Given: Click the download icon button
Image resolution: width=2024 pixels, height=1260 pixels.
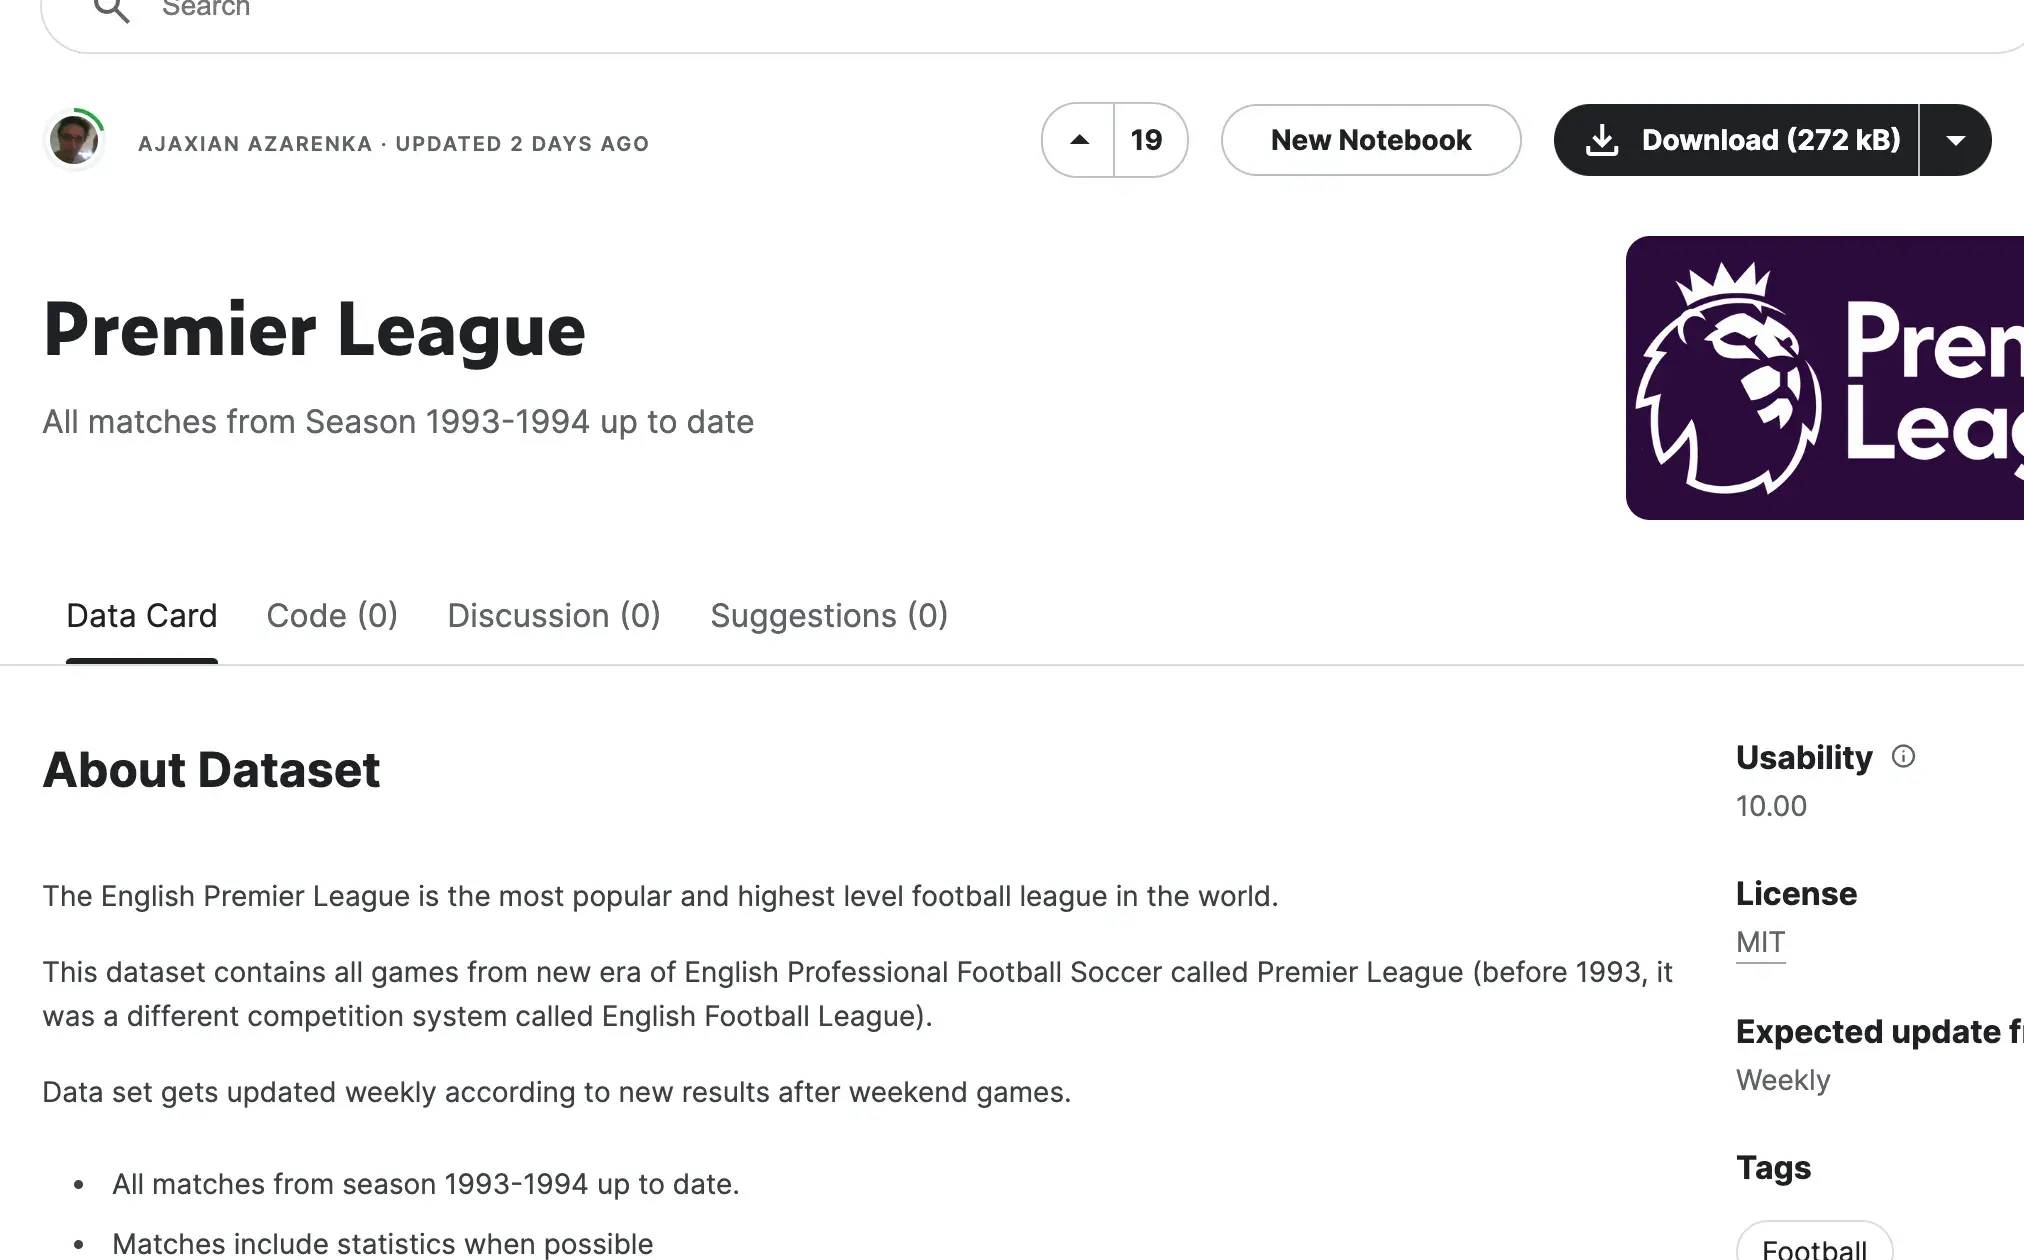Looking at the screenshot, I should 1602,139.
